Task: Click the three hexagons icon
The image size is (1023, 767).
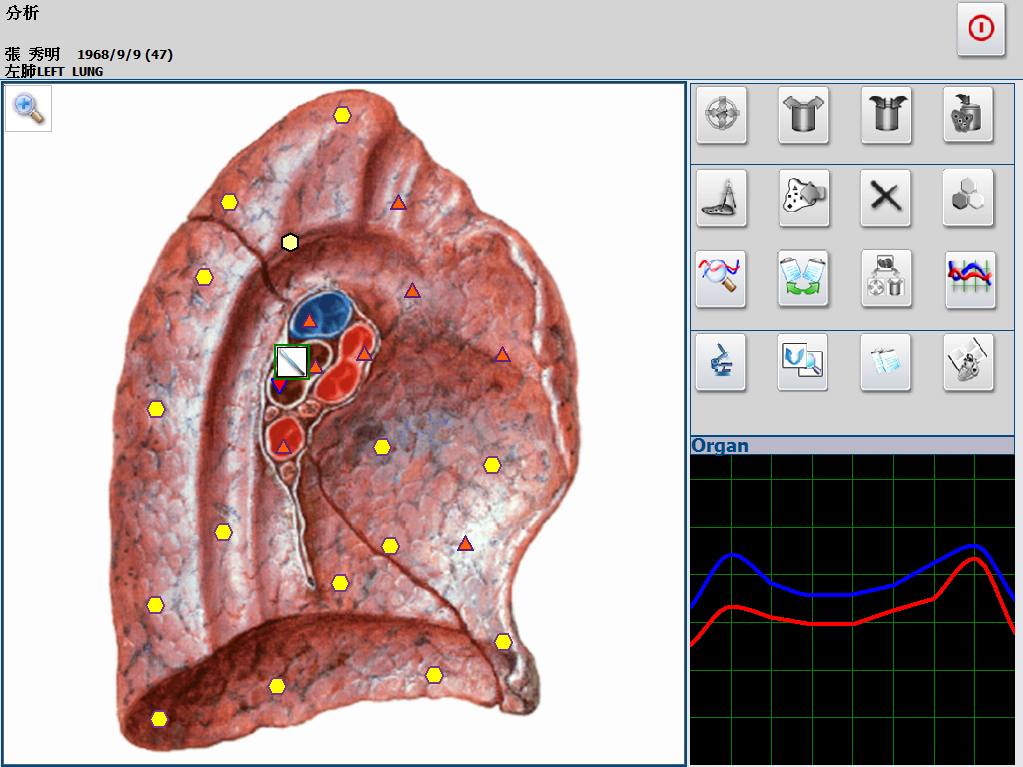Action: click(x=968, y=197)
